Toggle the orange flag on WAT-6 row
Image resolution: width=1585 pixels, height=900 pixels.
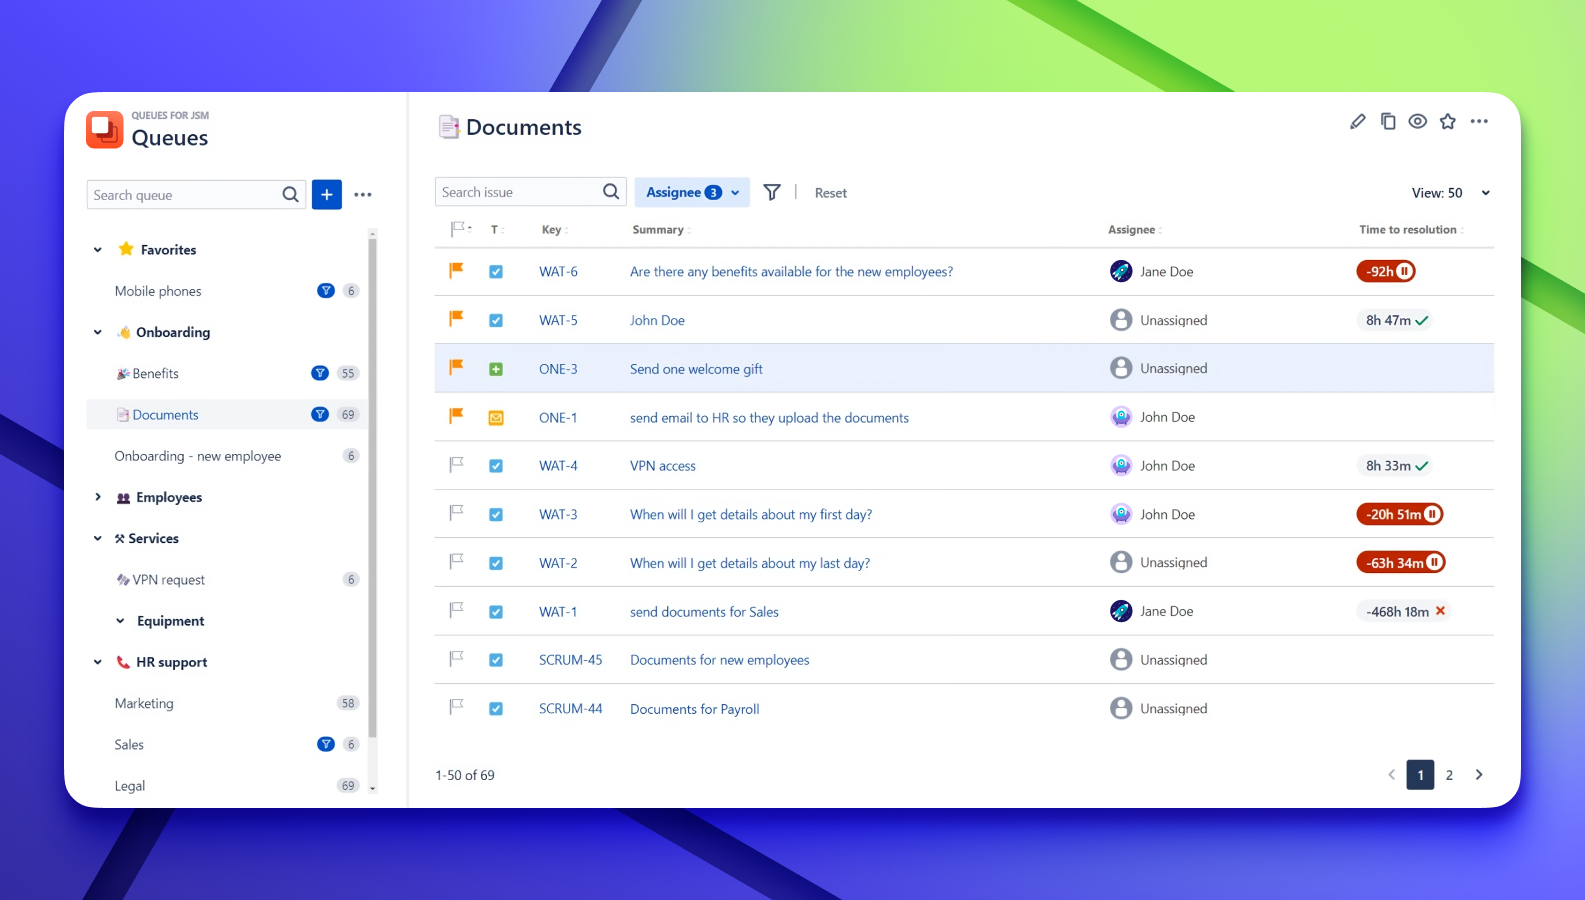click(x=457, y=270)
